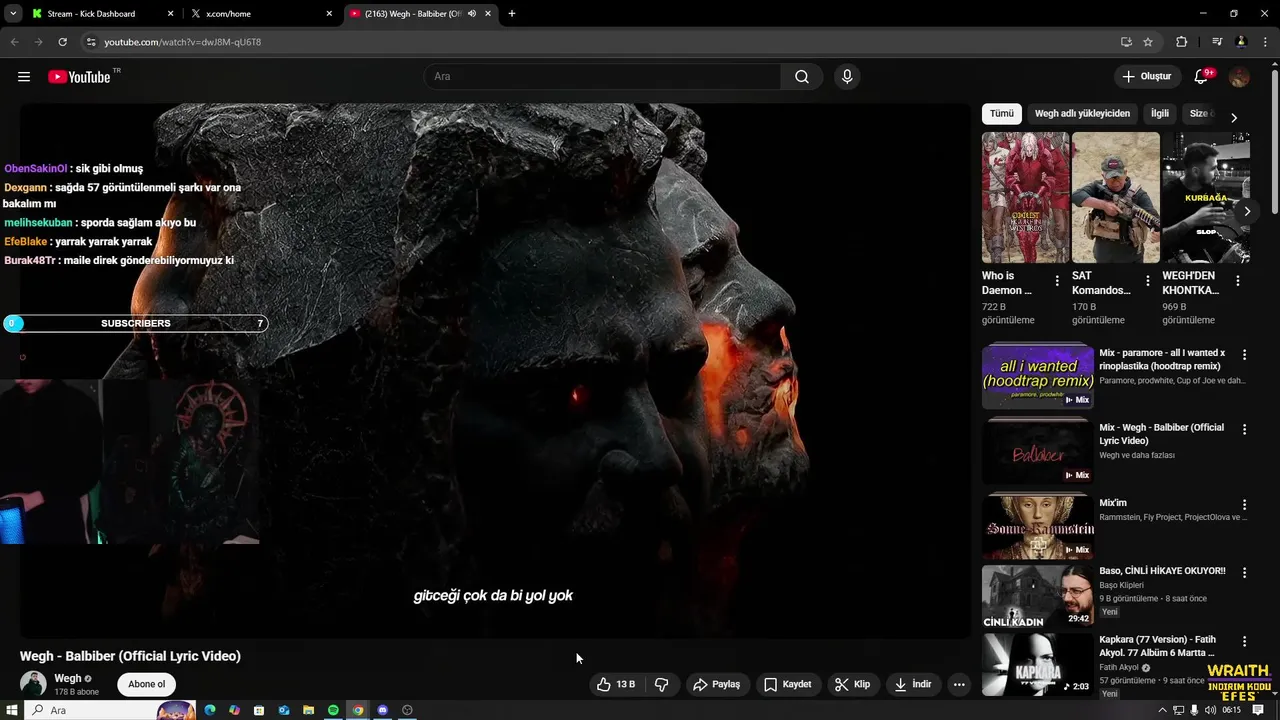Viewport: 1280px width, 720px height.
Task: Open taskbar volume speaker icon
Action: pyautogui.click(x=1211, y=710)
